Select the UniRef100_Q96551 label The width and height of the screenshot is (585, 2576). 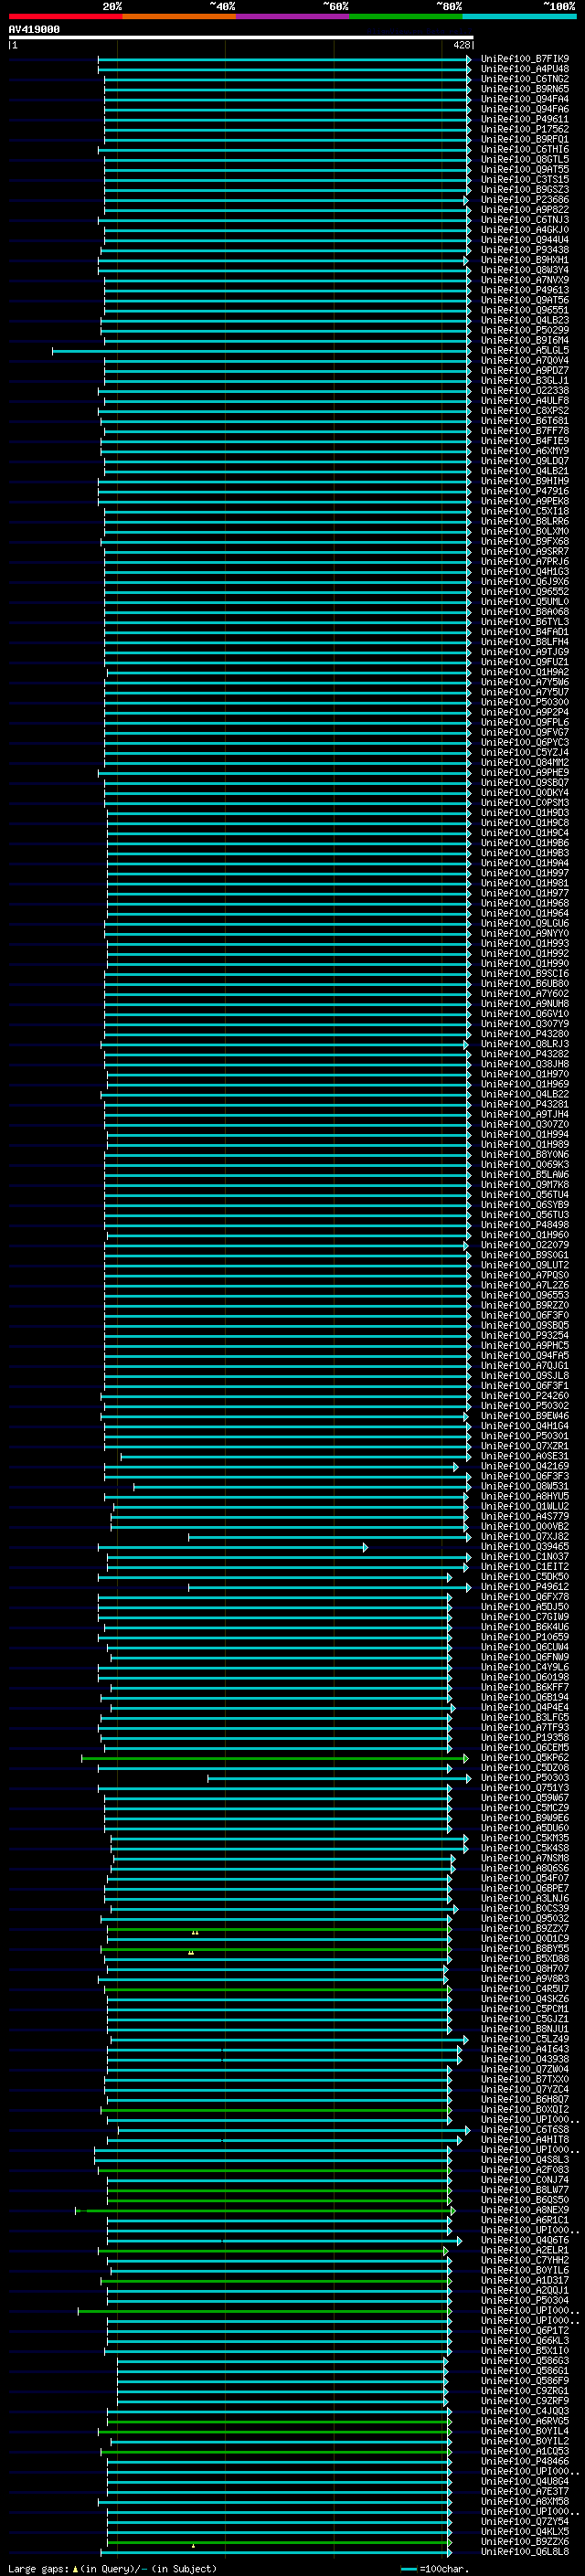click(524, 310)
